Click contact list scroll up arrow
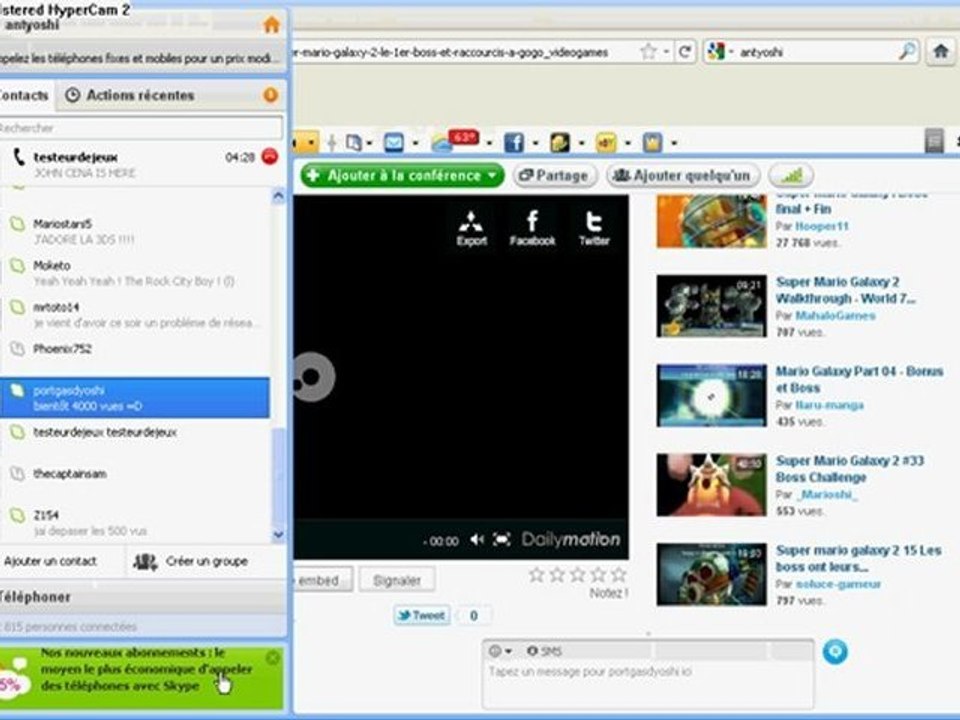The height and width of the screenshot is (720, 960). [278, 196]
